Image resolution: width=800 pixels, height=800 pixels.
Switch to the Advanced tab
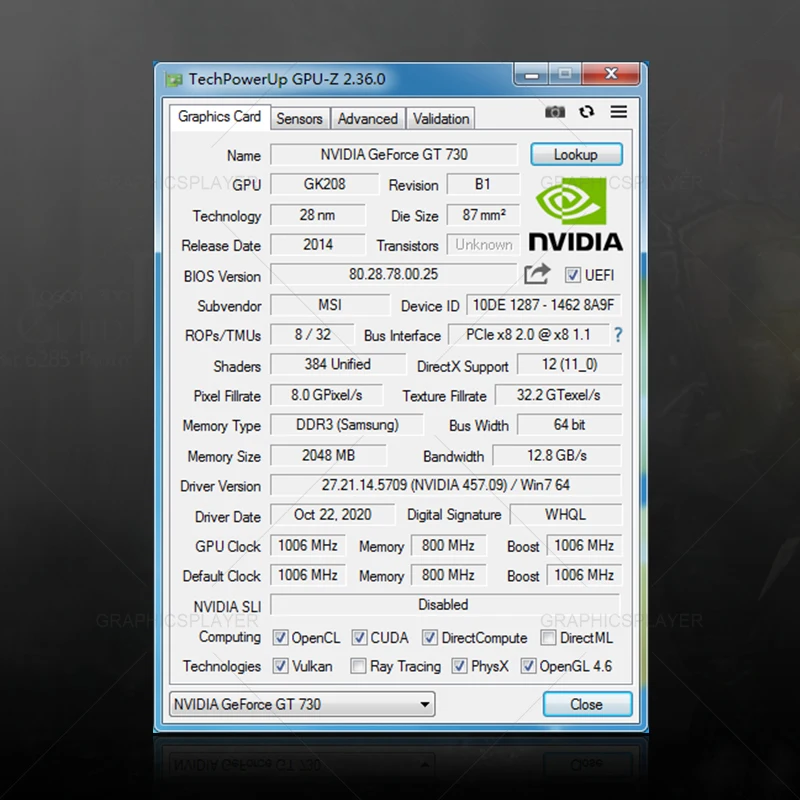point(368,118)
